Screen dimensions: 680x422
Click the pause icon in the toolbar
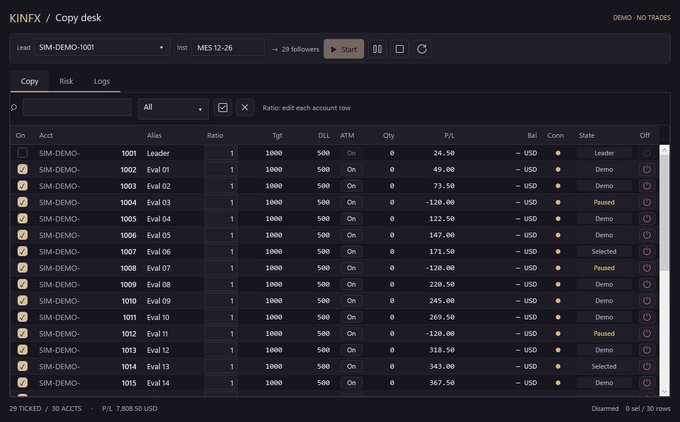pos(377,49)
